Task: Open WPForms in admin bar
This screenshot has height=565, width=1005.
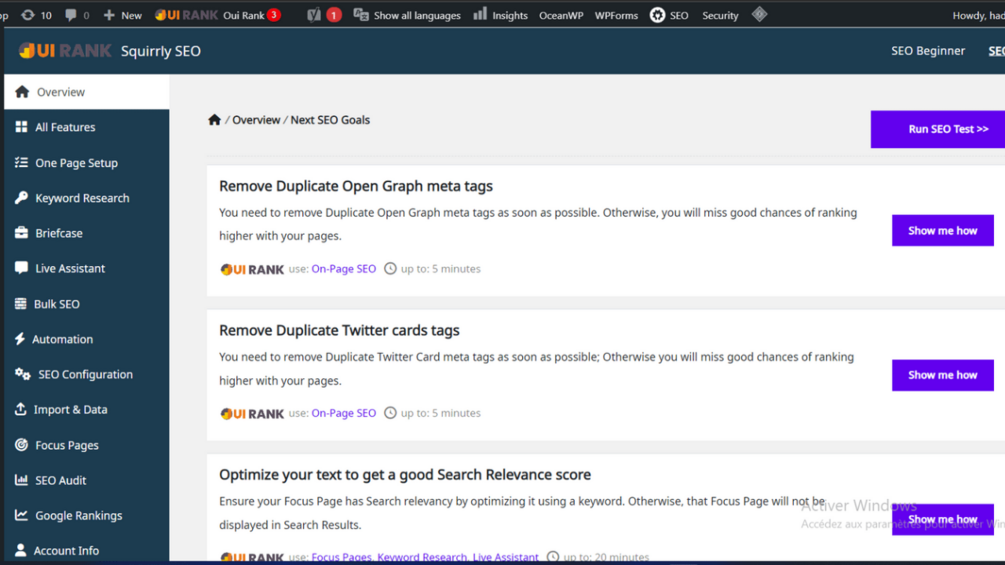Action: pos(616,15)
